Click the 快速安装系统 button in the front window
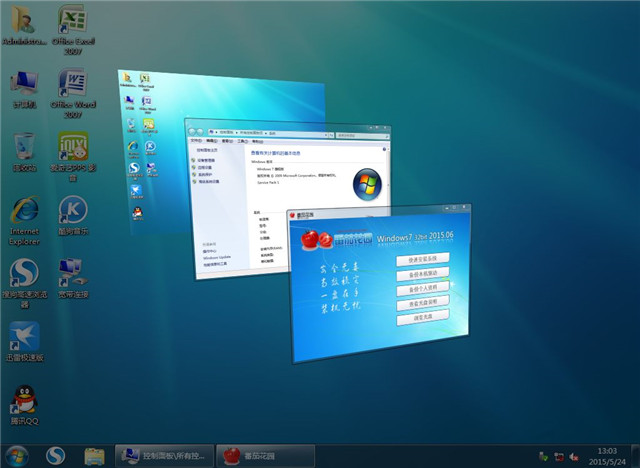 click(423, 258)
